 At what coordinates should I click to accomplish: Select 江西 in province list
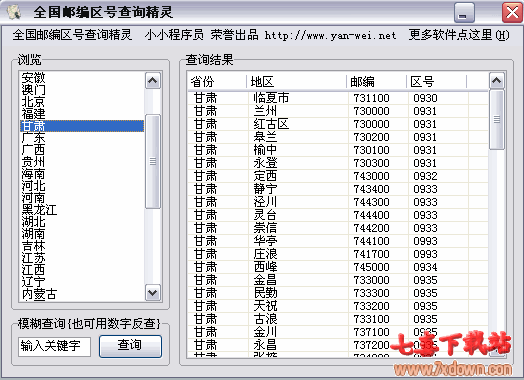tap(82, 270)
